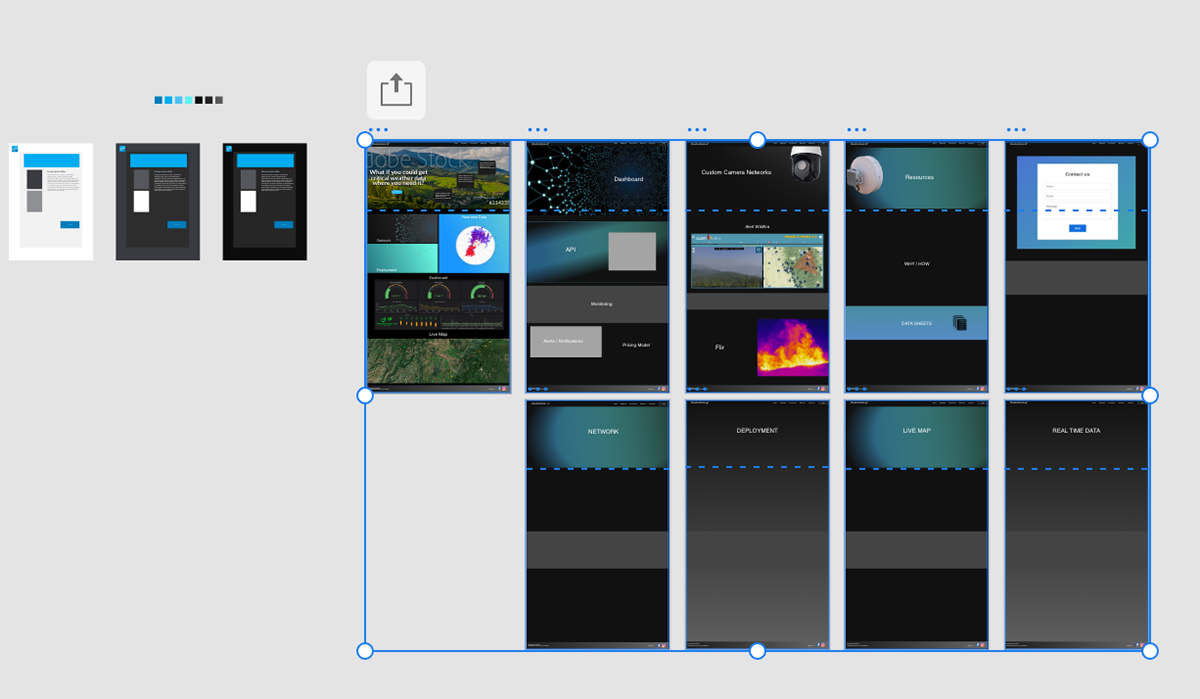Click the social icon in the NETWORK artboard footer
1200x699 pixels.
coord(658,645)
